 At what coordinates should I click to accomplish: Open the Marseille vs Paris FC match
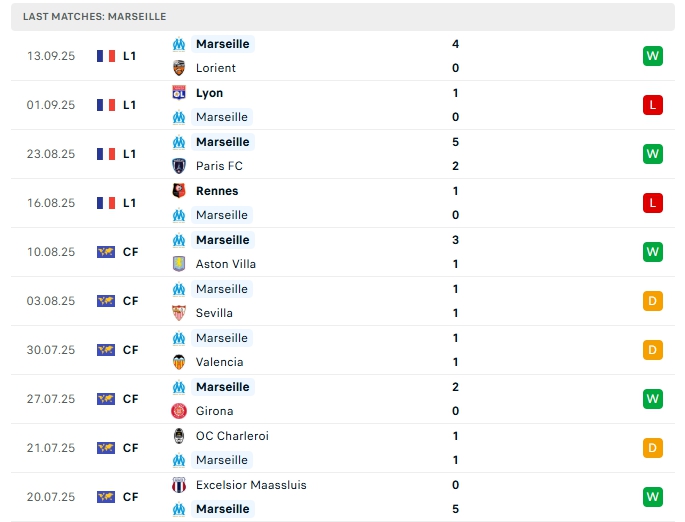pyautogui.click(x=342, y=154)
